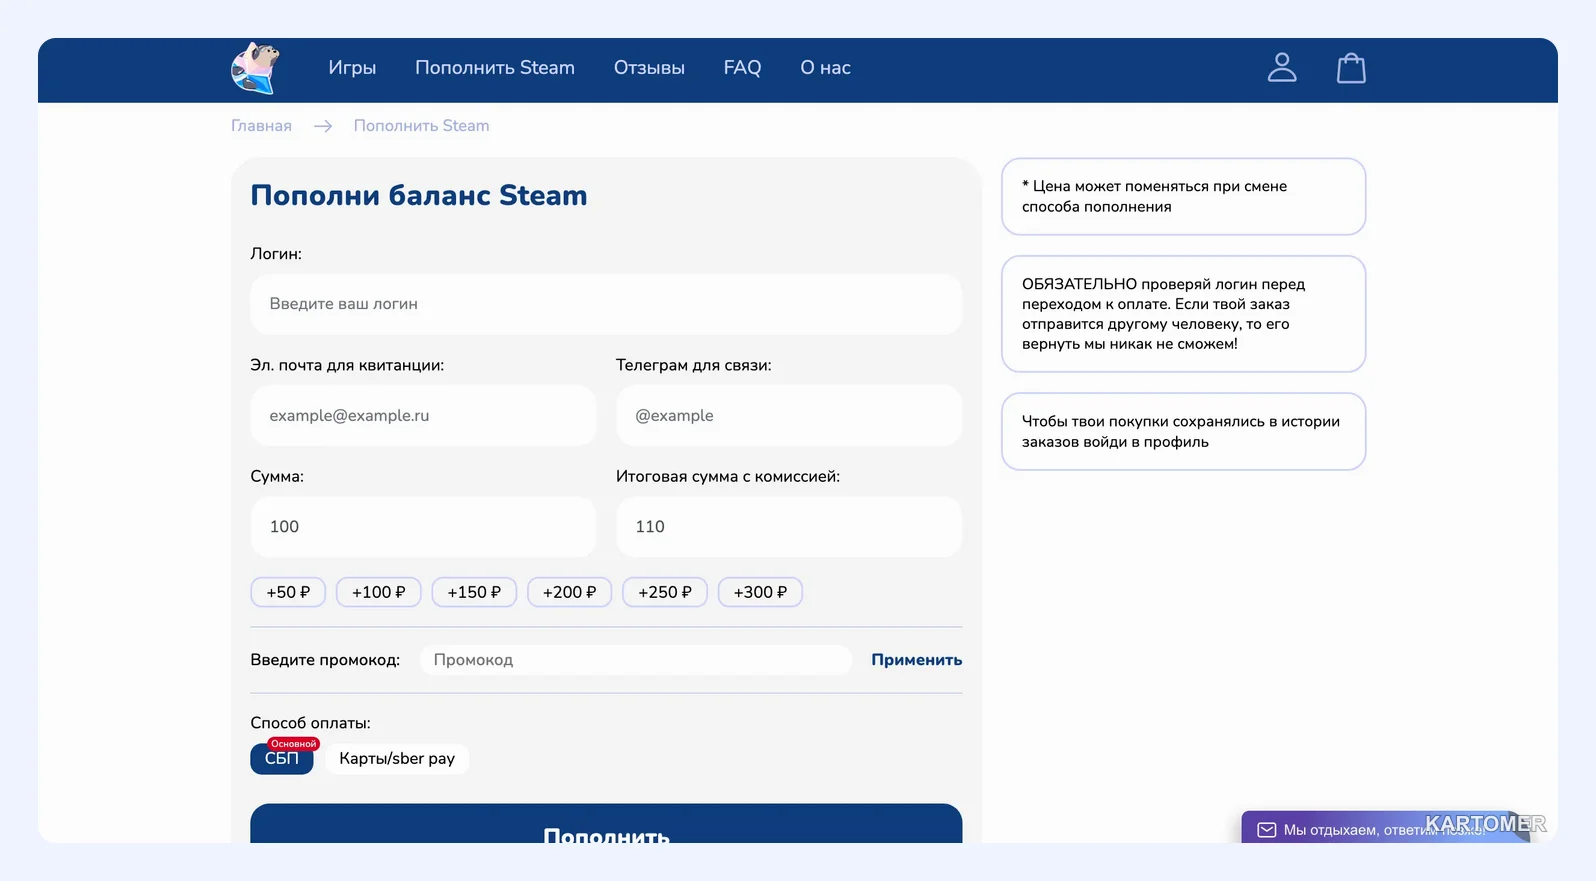Select СБП payment method
The width and height of the screenshot is (1596, 881).
tap(282, 758)
